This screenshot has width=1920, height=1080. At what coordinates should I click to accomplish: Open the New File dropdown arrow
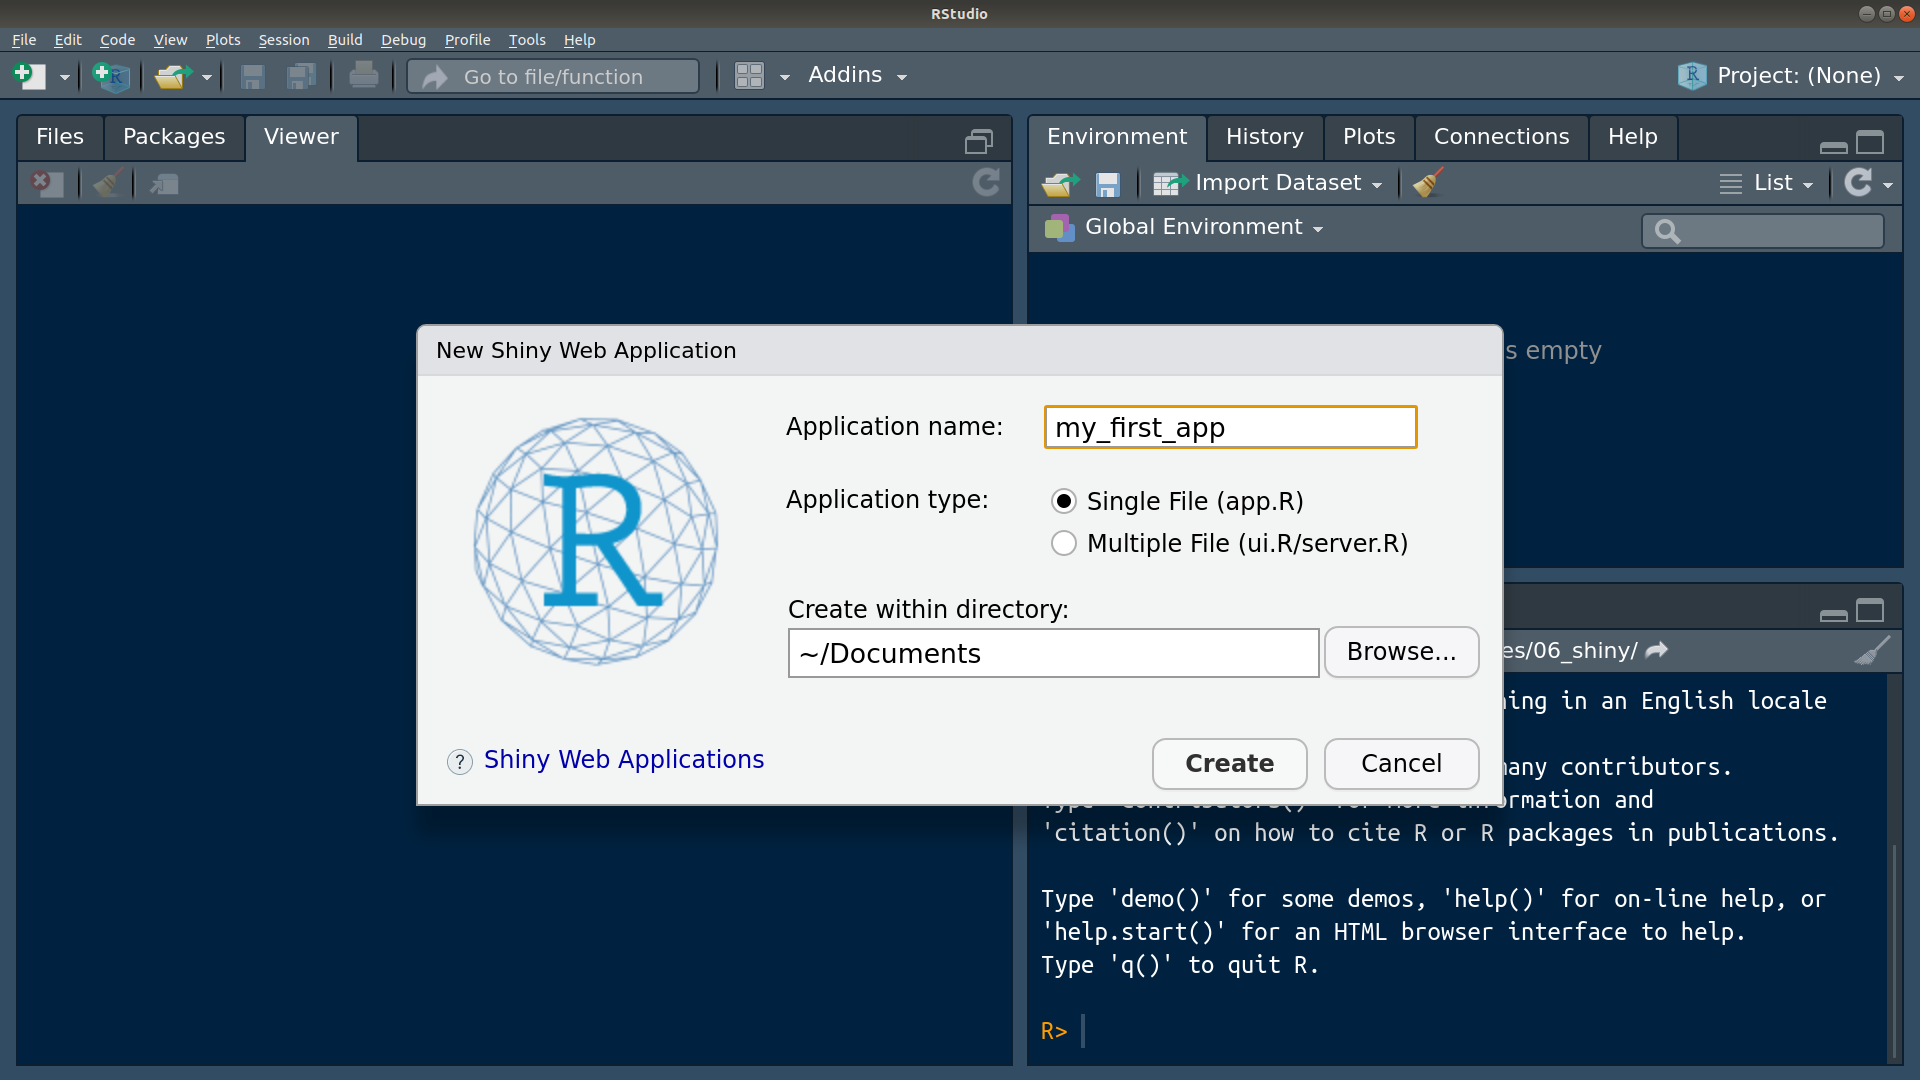[64, 77]
